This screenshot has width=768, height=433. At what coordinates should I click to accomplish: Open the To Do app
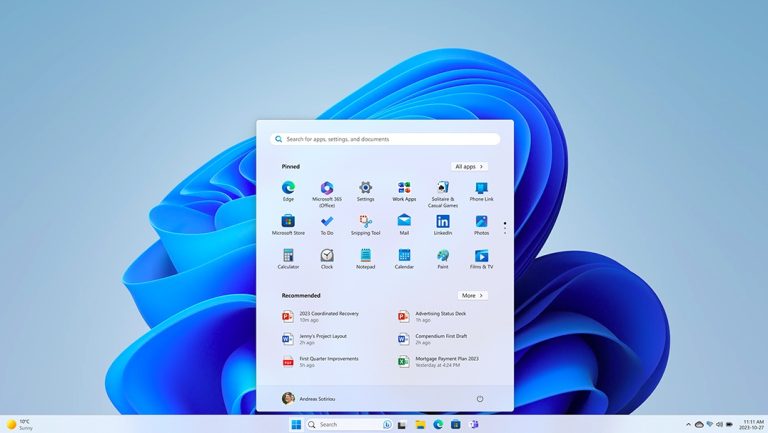pyautogui.click(x=326, y=222)
